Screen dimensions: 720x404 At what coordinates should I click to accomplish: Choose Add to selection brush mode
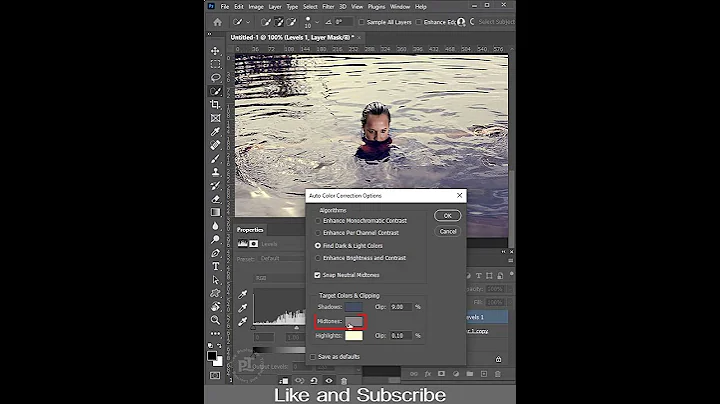279,22
